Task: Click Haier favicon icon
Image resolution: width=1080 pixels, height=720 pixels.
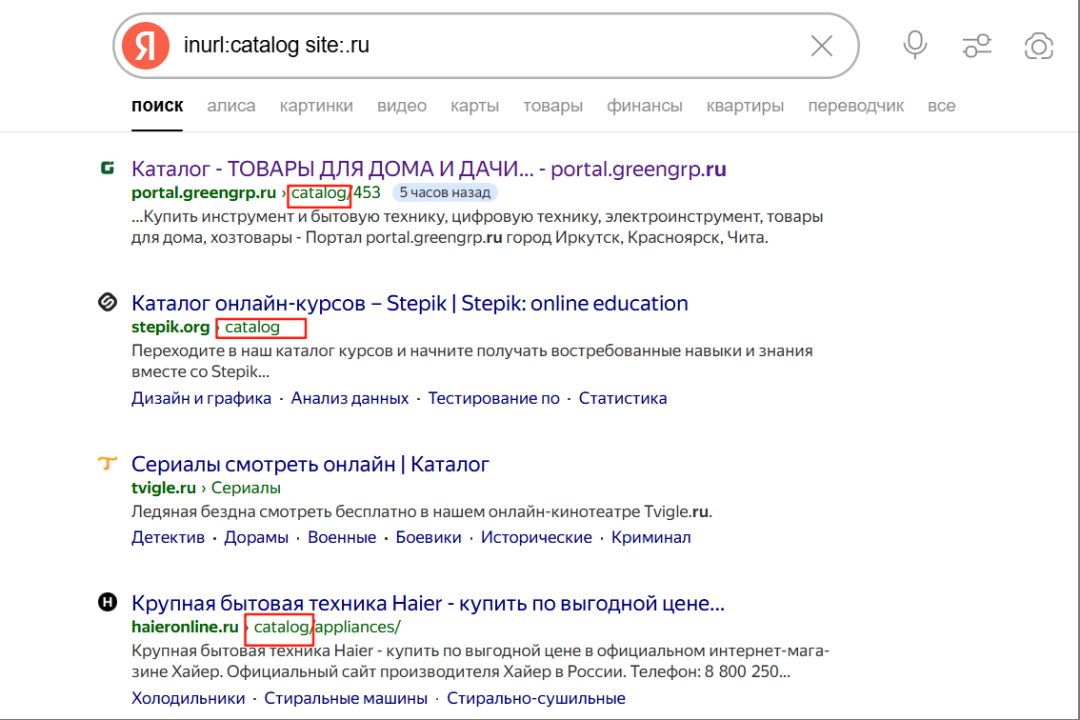Action: point(107,602)
